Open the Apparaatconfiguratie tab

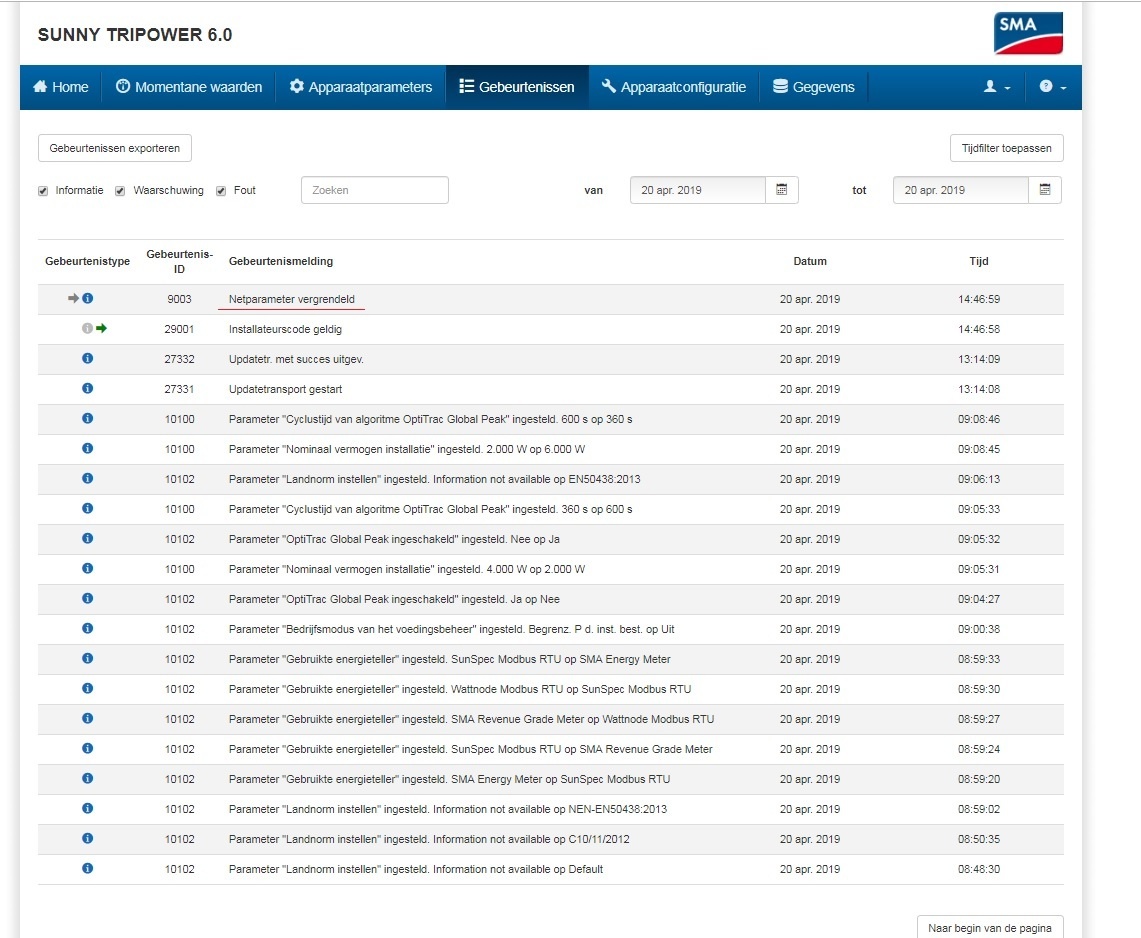click(674, 87)
